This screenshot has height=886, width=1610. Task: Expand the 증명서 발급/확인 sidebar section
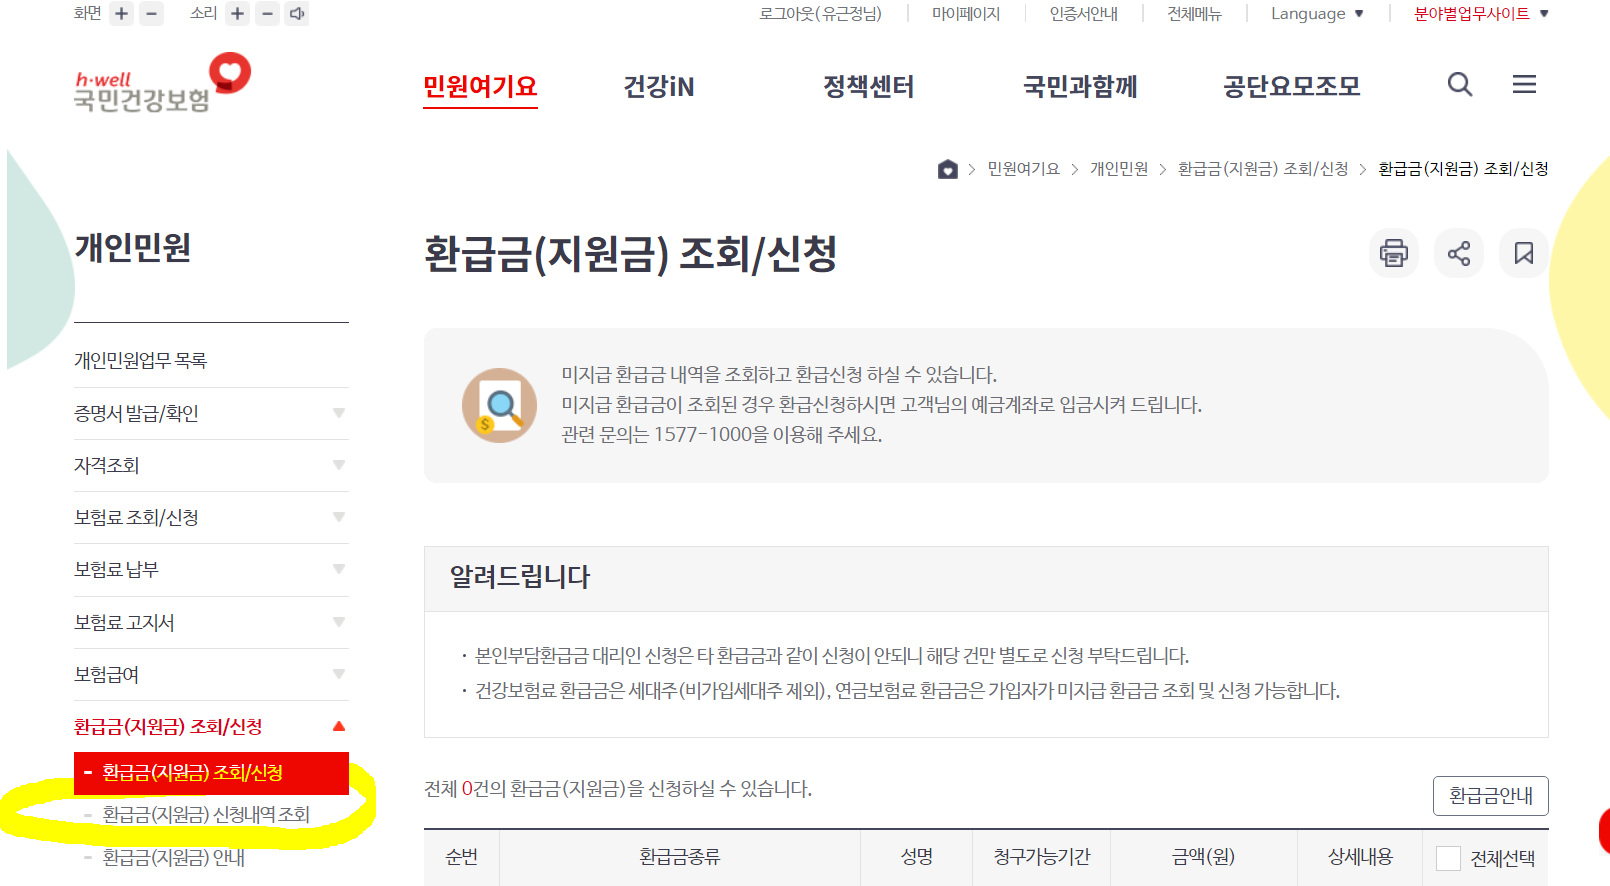point(211,413)
